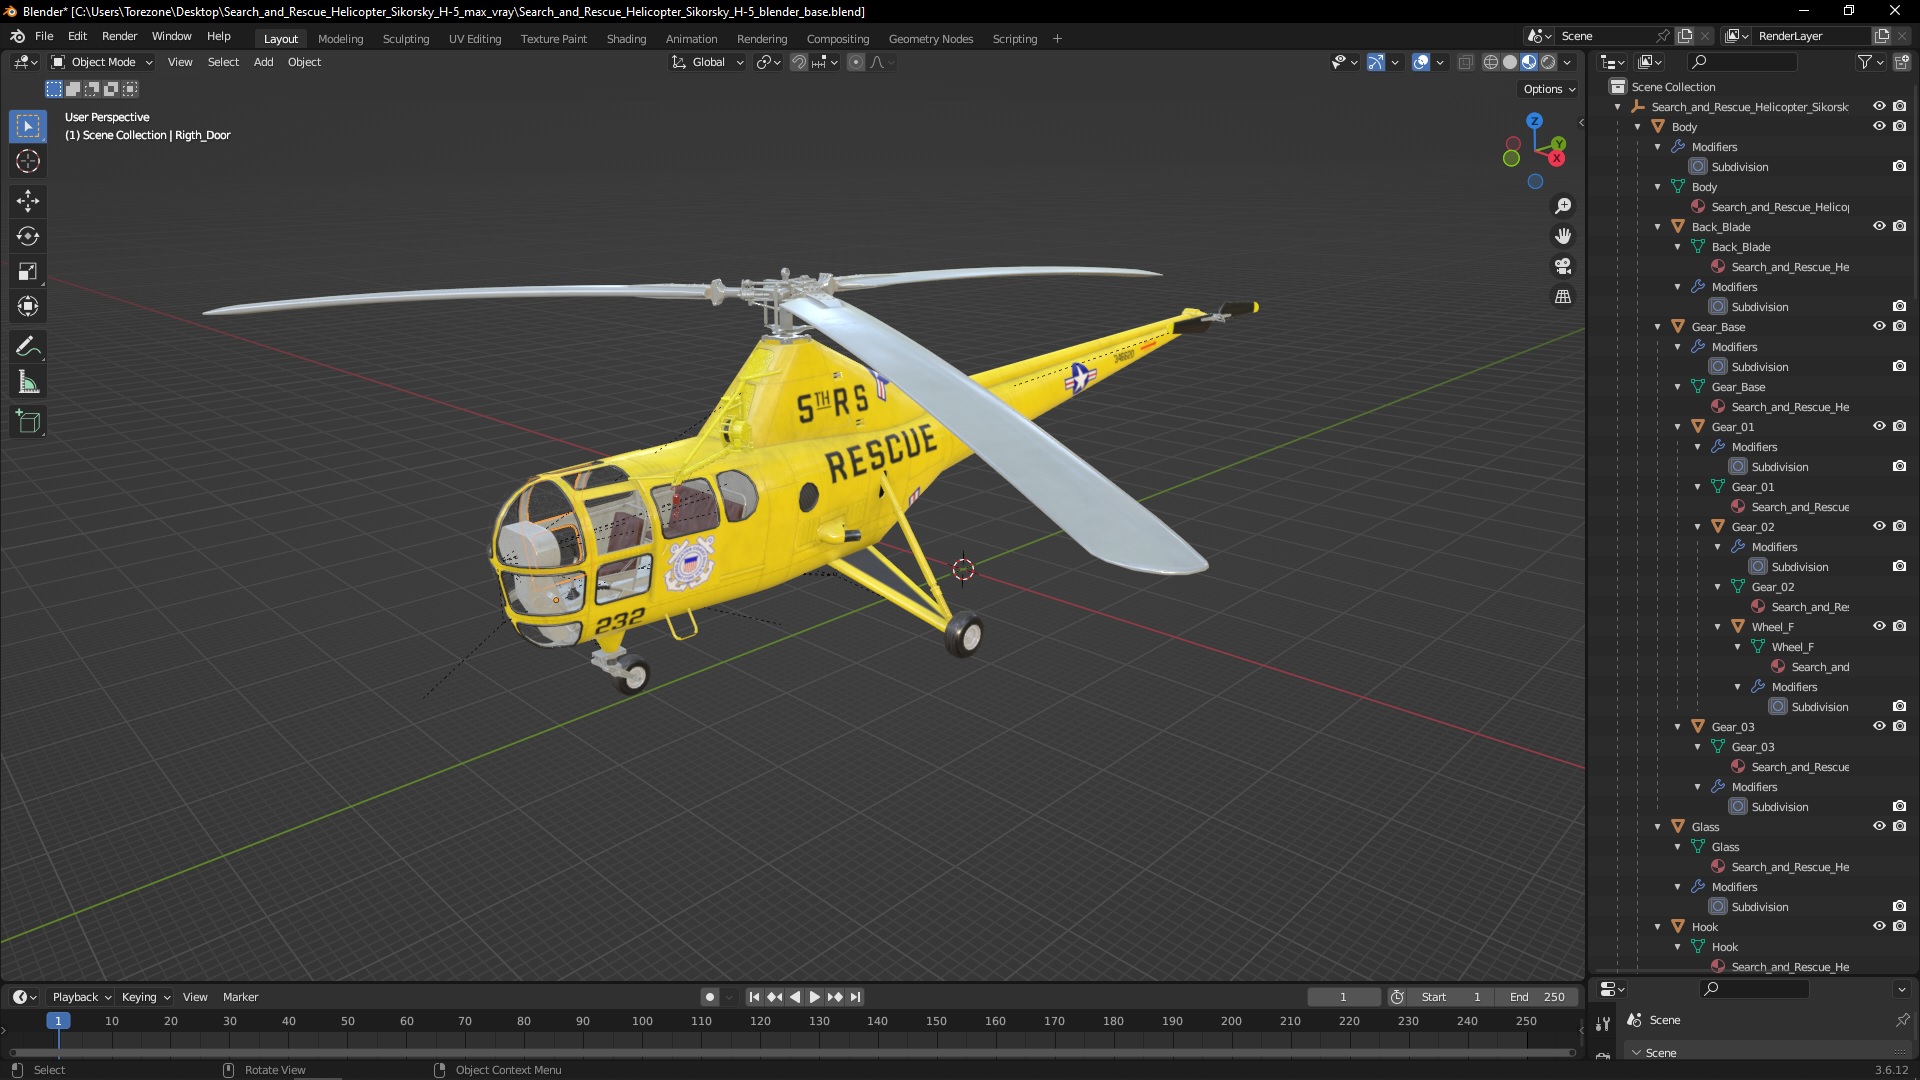The height and width of the screenshot is (1080, 1920).
Task: Click the End frame field
Action: click(x=1537, y=997)
